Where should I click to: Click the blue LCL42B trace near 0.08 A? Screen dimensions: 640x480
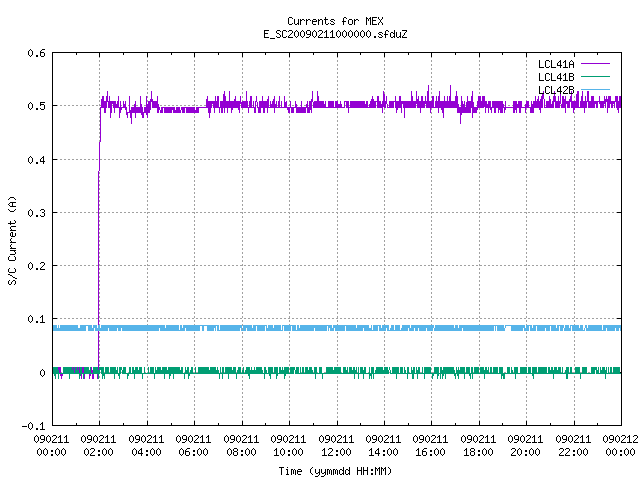(337, 328)
